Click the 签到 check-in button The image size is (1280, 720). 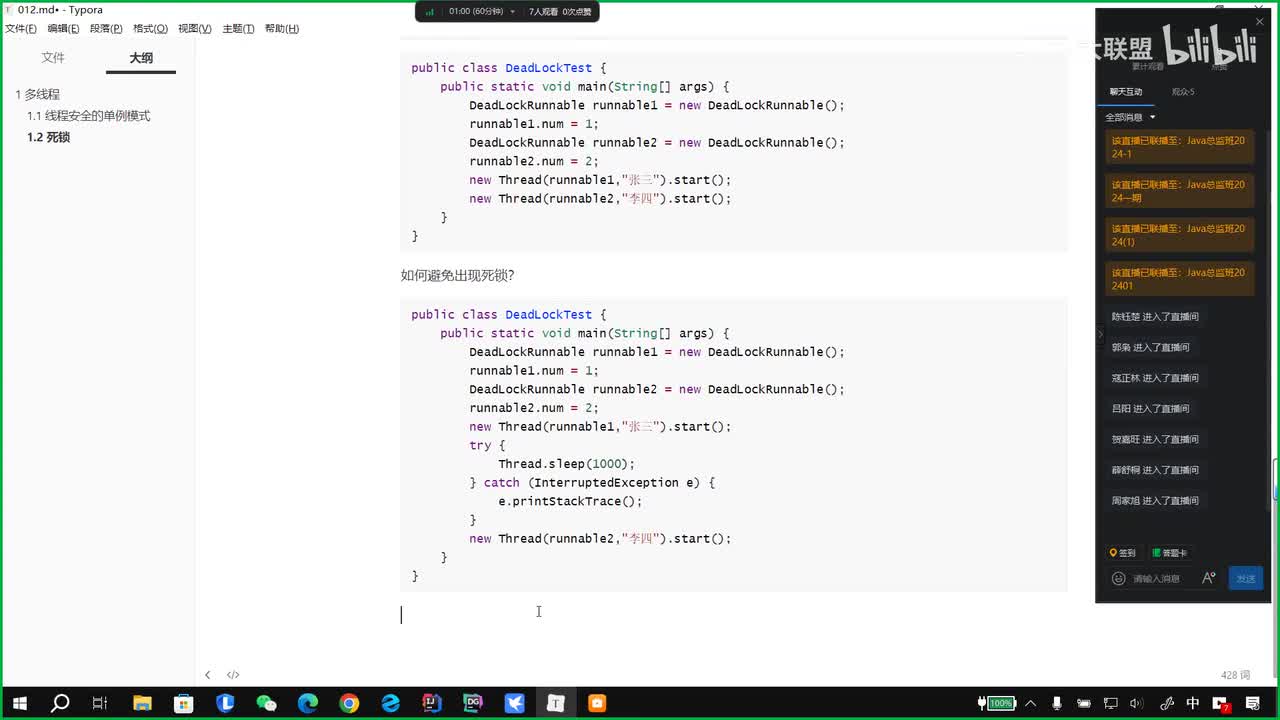(x=1123, y=553)
